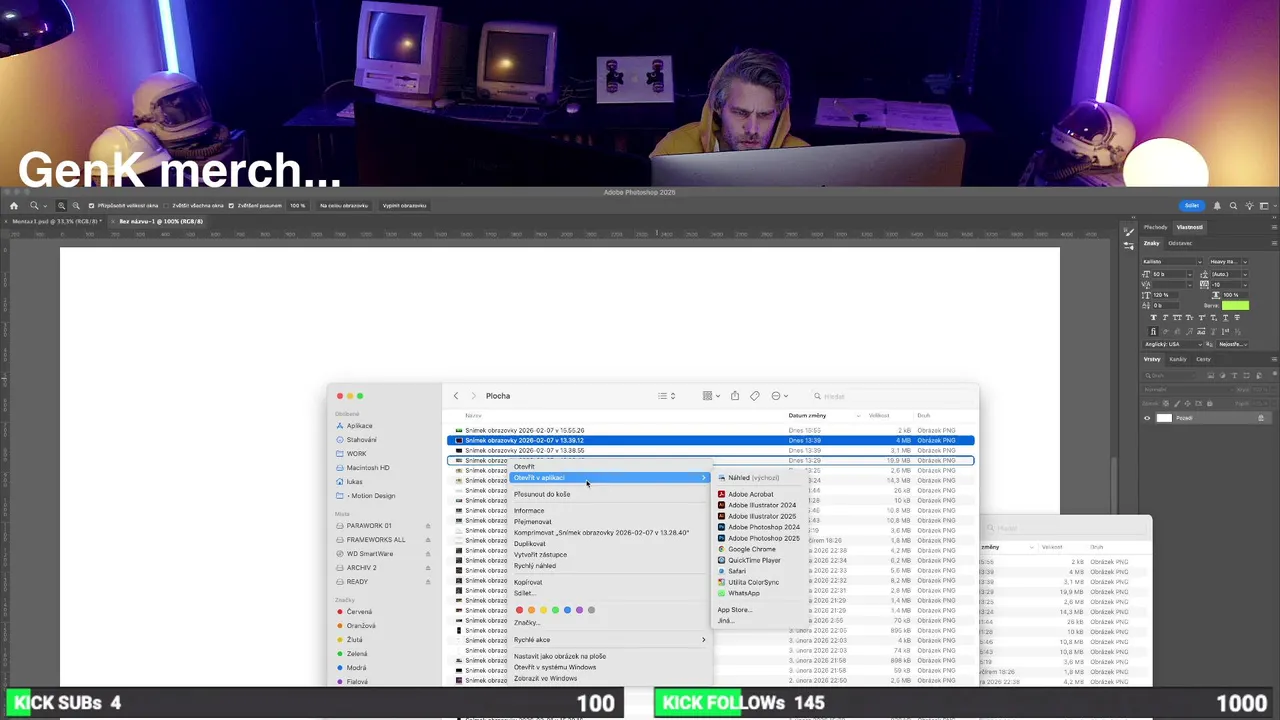Select file Snímek obrazovky 2026-02-07 v 15.55.26
The width and height of the screenshot is (1280, 720).
point(710,430)
